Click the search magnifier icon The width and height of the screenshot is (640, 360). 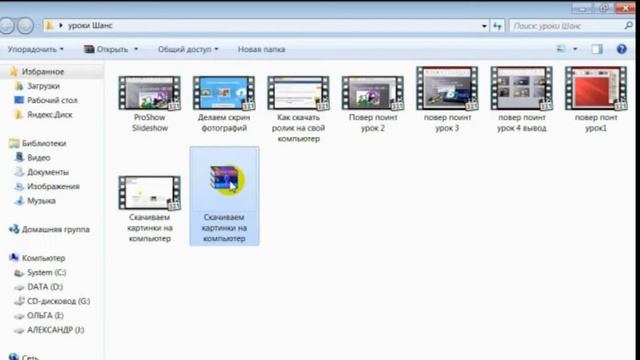coord(629,26)
